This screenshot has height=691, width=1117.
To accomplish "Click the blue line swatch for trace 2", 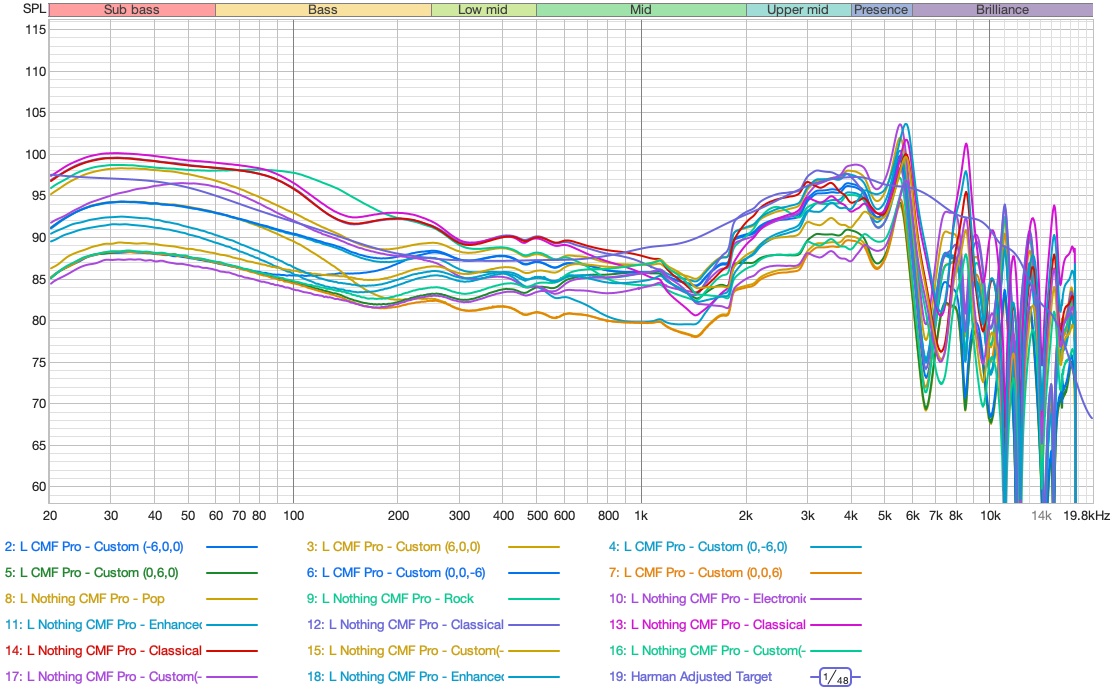I will [x=232, y=547].
